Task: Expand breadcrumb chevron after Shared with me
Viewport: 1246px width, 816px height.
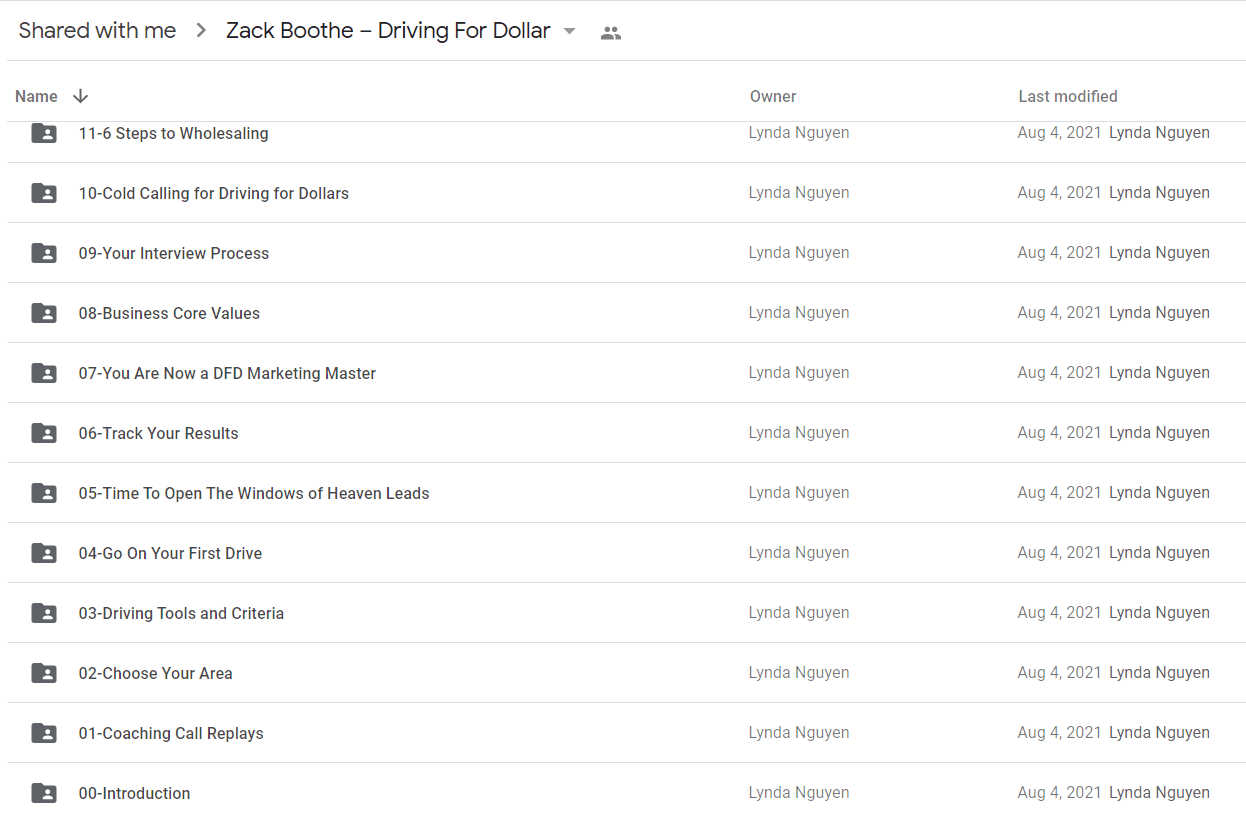Action: [201, 31]
